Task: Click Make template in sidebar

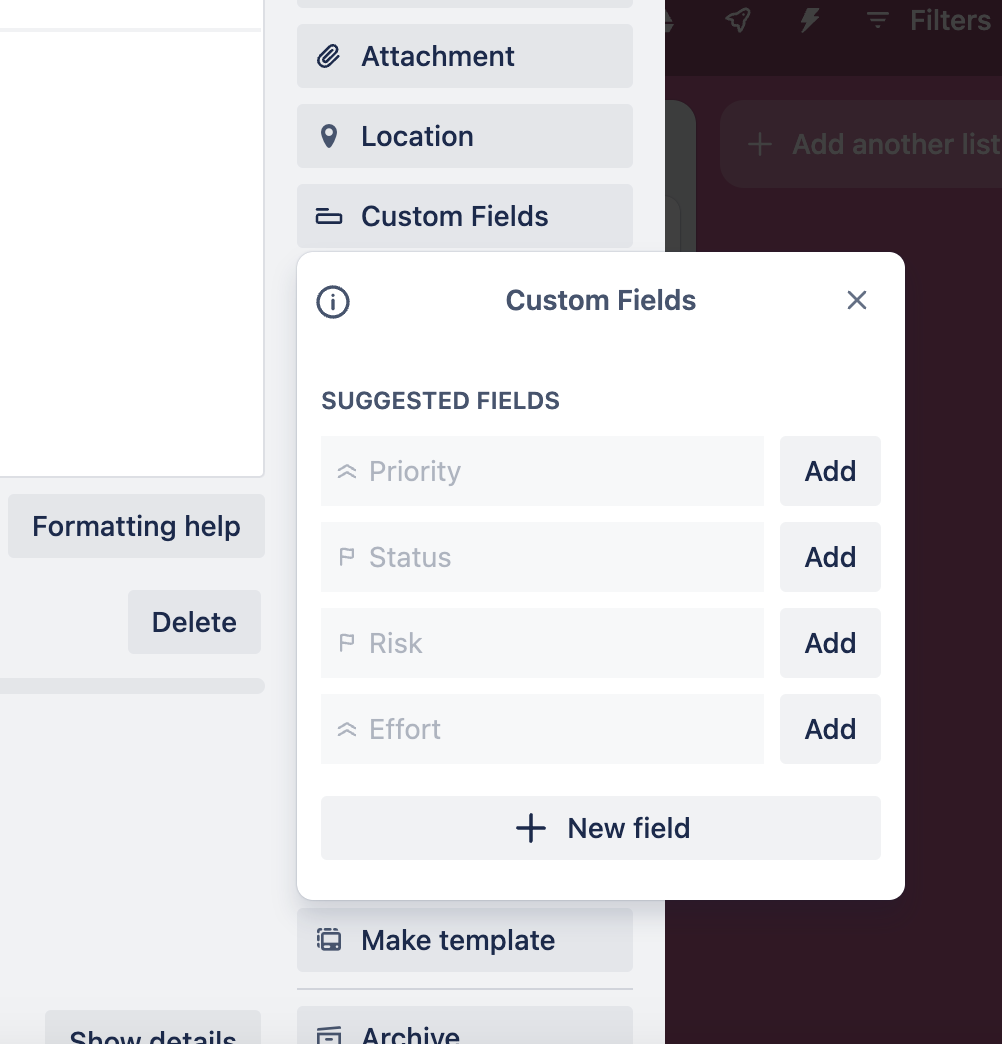Action: click(465, 940)
